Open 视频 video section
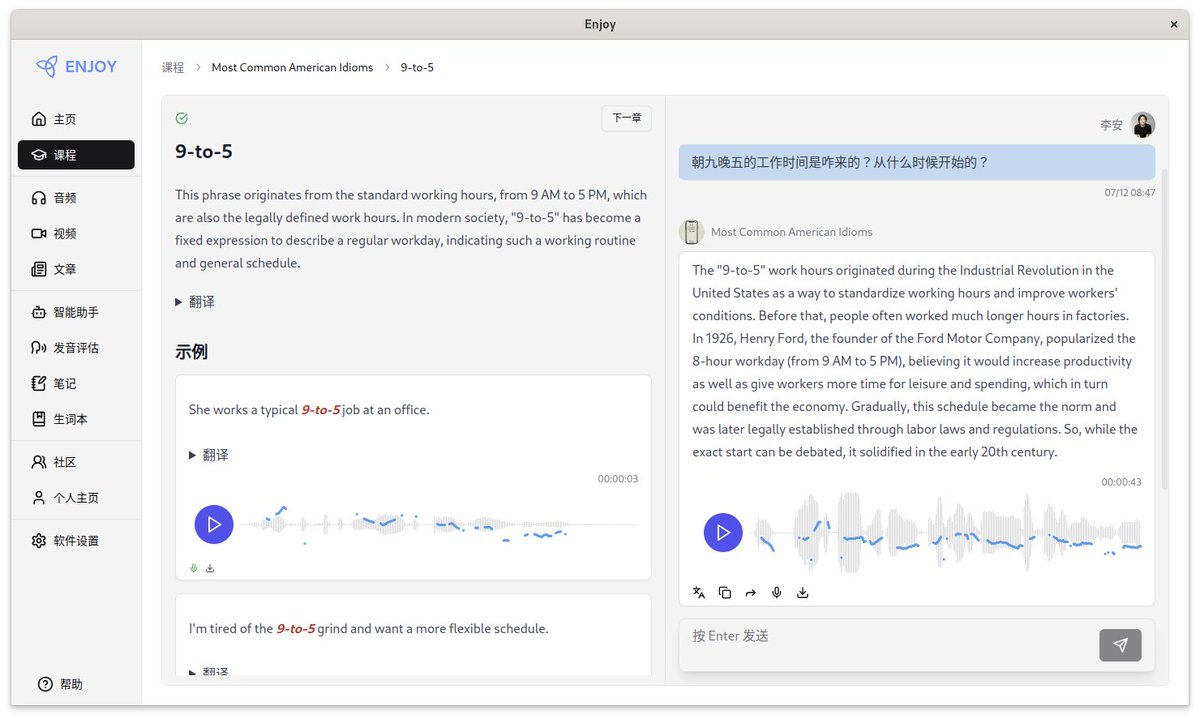Screen dimensions: 1200x719 (76, 233)
